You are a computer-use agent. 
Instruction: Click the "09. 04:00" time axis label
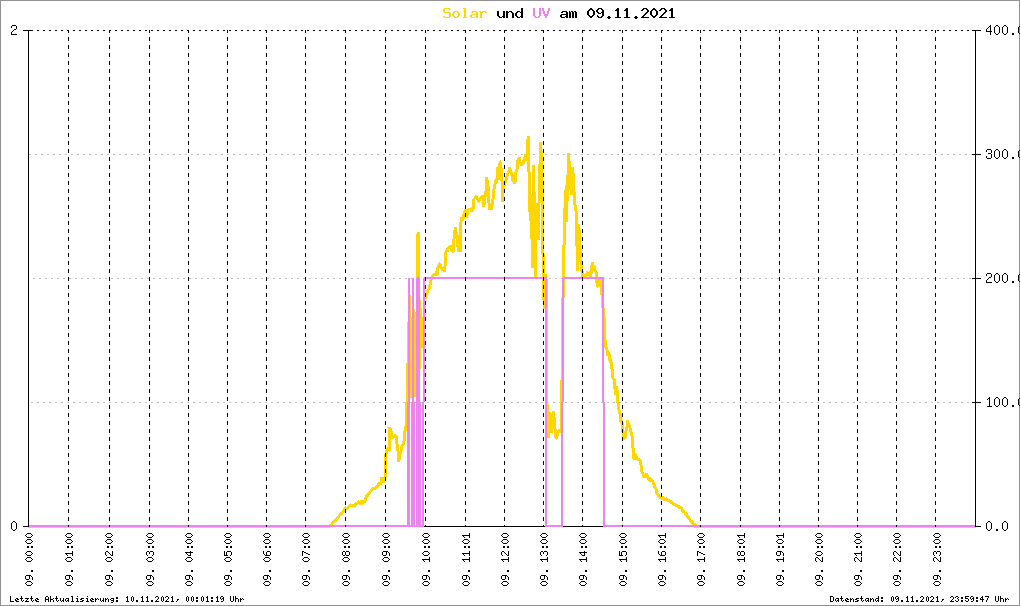point(189,560)
